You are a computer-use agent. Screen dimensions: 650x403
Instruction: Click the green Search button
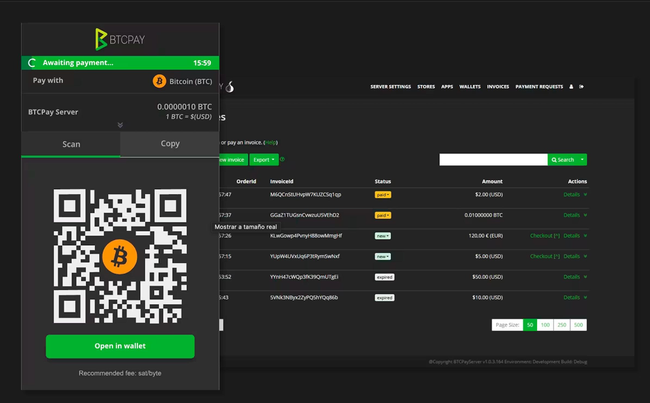563,160
